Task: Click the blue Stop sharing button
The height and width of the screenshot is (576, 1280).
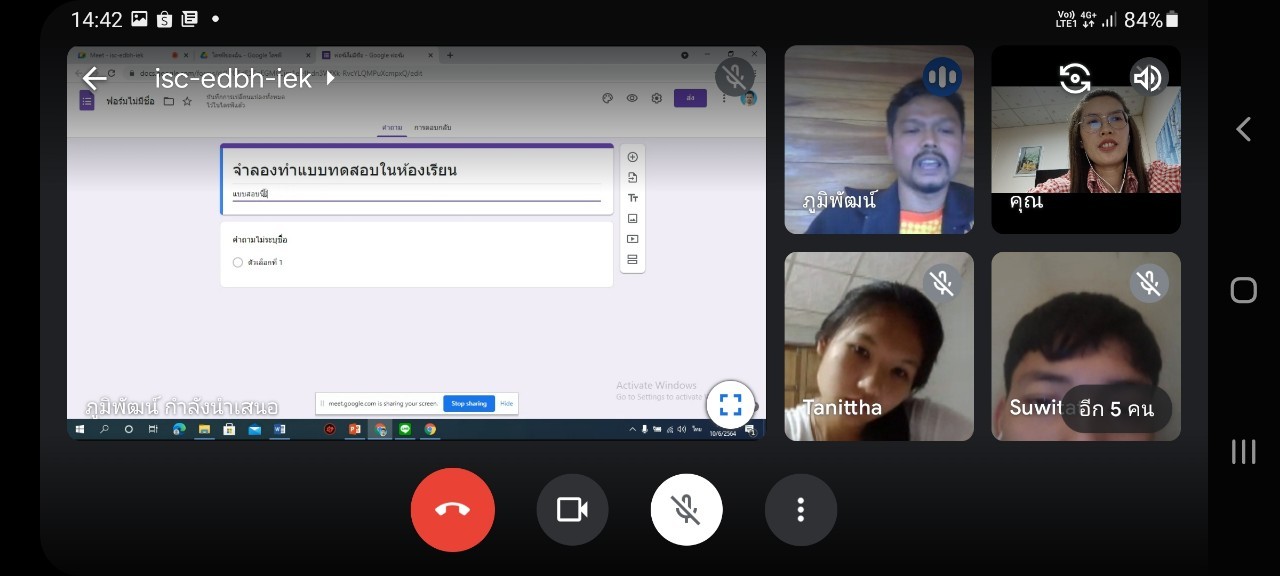Action: pyautogui.click(x=469, y=403)
